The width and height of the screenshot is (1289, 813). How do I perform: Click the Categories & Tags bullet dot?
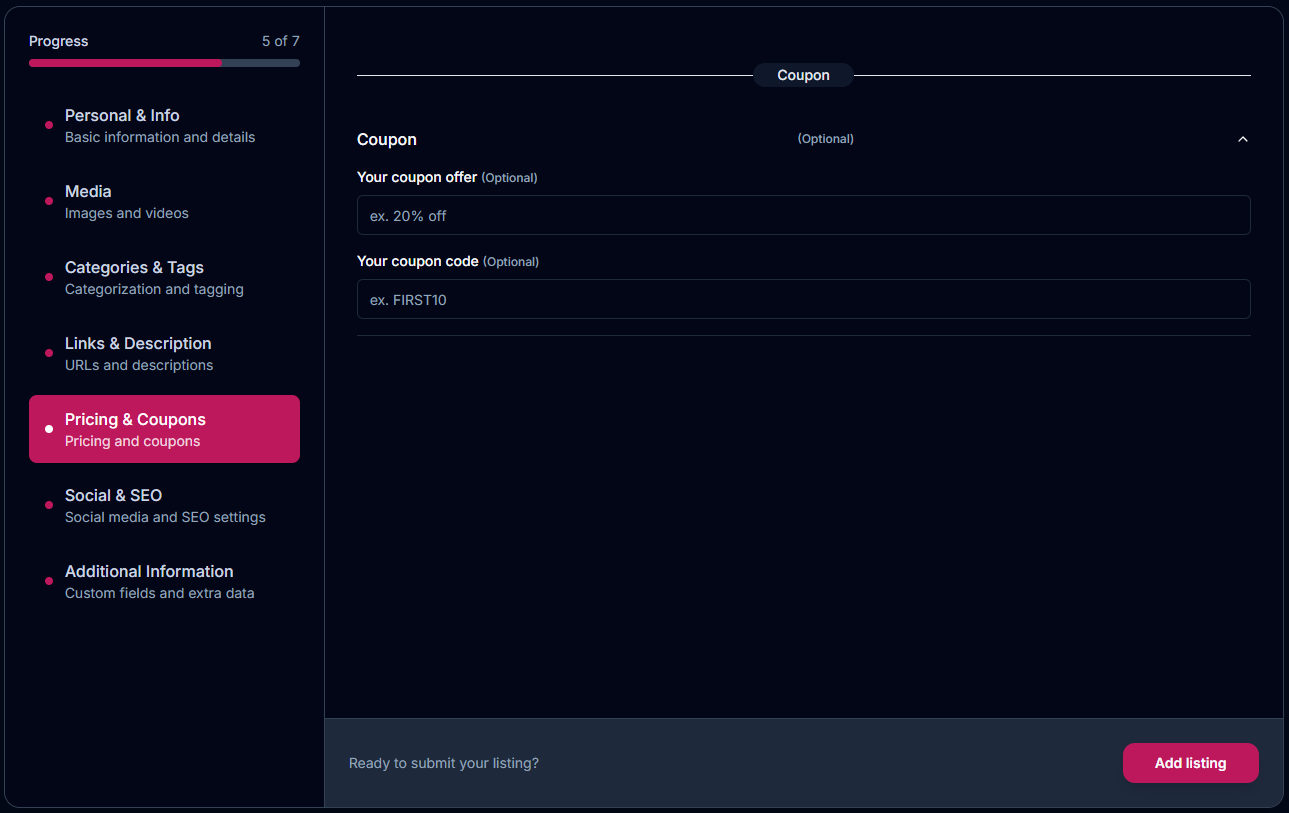tap(49, 277)
